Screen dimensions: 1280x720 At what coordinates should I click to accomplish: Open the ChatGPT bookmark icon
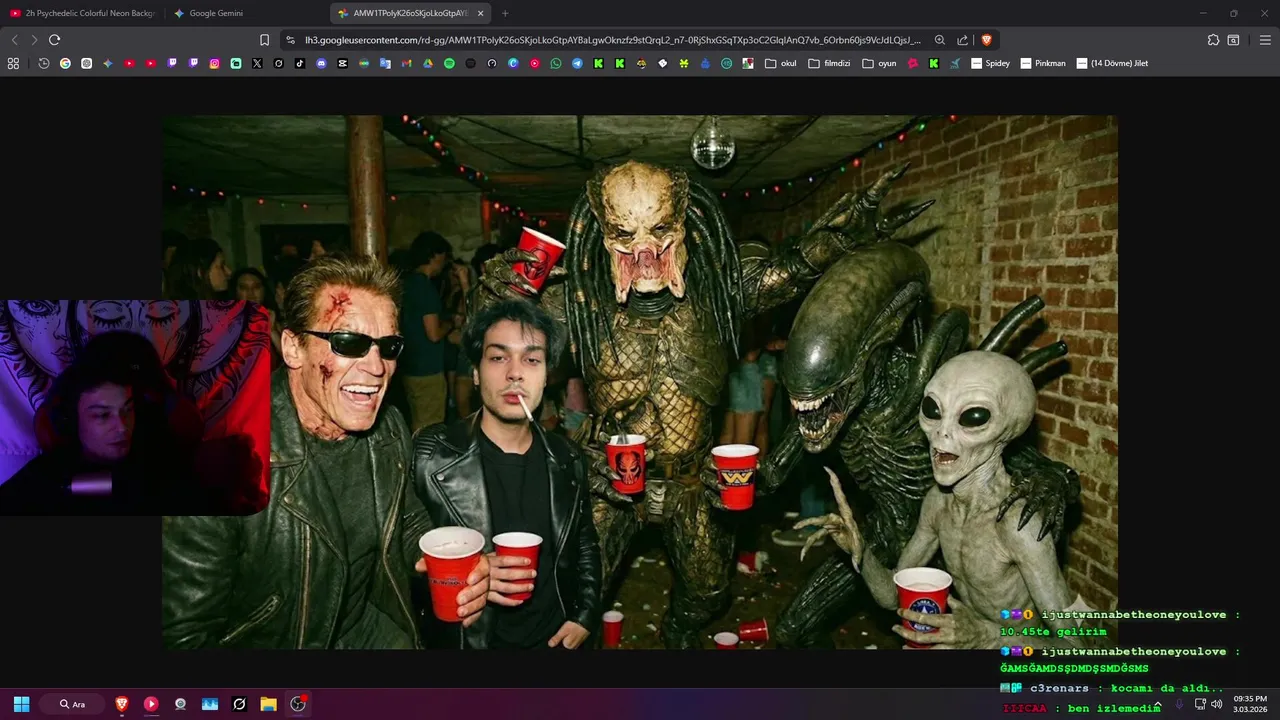86,63
